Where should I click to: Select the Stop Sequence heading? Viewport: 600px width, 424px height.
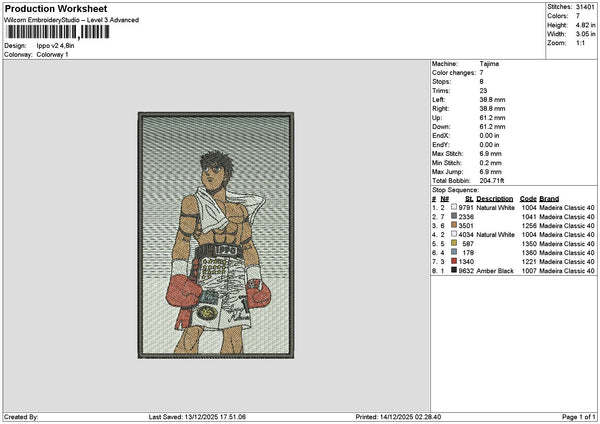click(455, 190)
